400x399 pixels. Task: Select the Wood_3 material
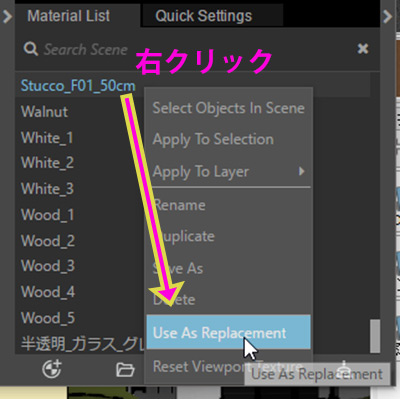click(48, 266)
